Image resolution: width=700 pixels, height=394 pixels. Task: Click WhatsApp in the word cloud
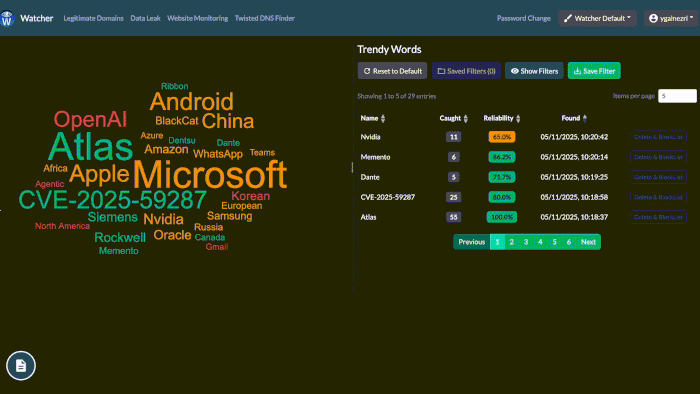point(218,154)
